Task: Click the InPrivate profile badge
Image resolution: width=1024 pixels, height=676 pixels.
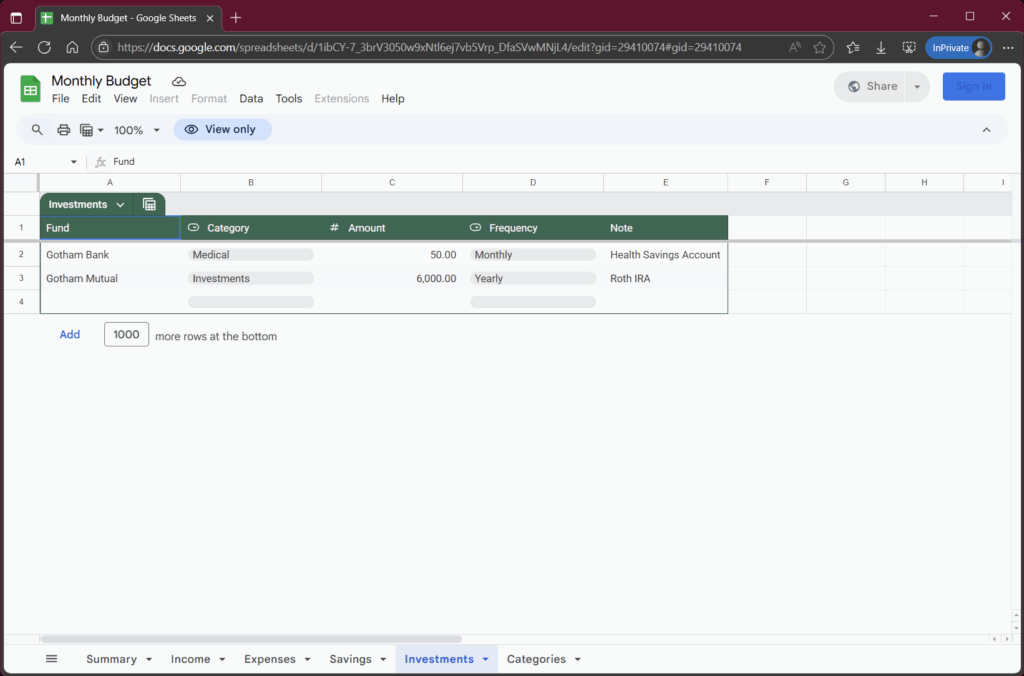Action: point(958,48)
